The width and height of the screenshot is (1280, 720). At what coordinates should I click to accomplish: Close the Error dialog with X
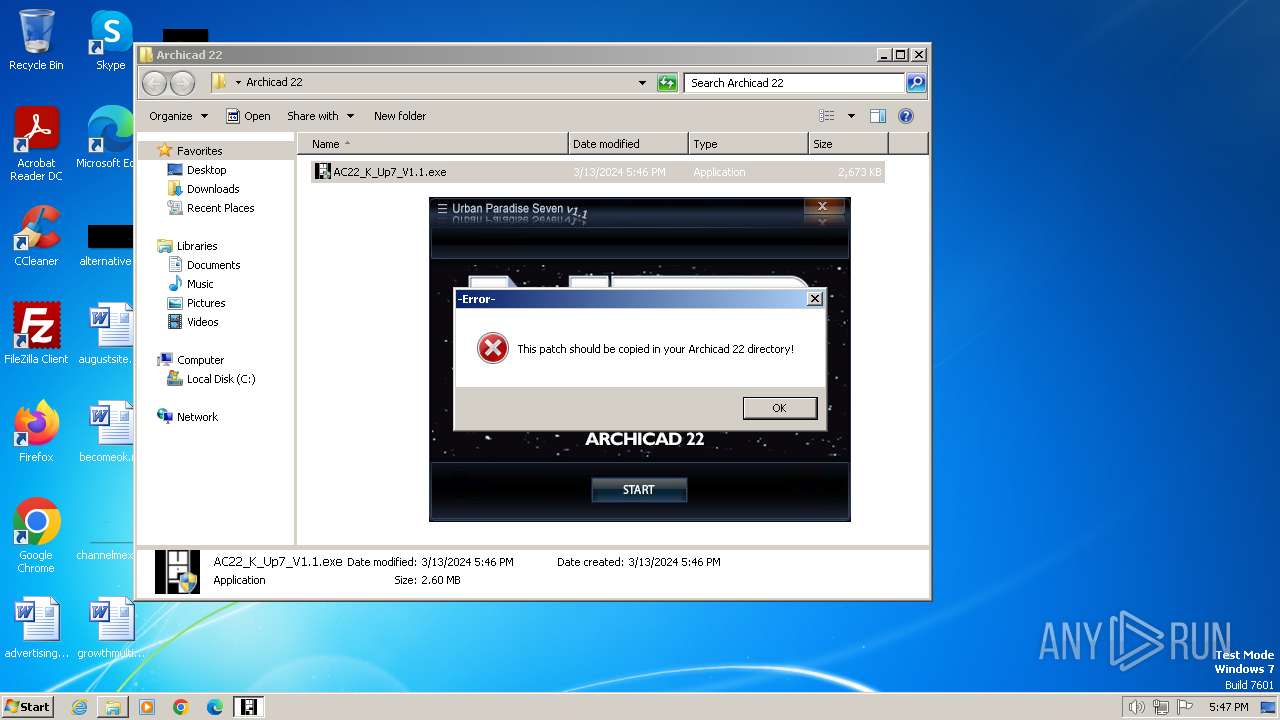[x=815, y=298]
